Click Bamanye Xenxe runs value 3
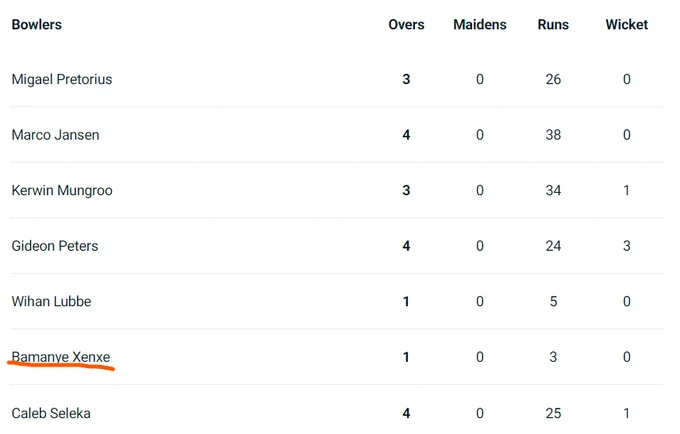680x434 pixels. point(553,357)
